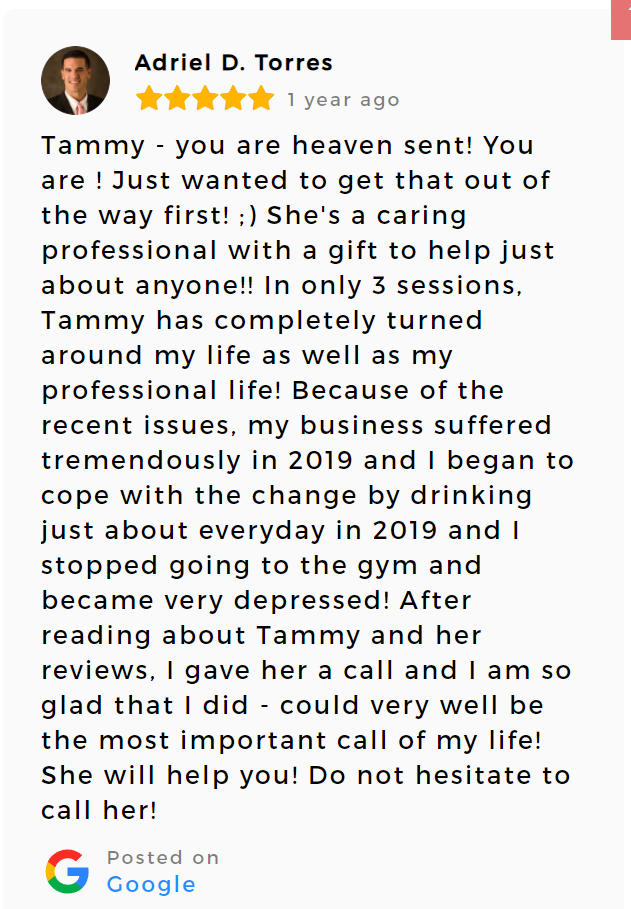Click the second gold rating star
The height and width of the screenshot is (909, 631).
177,99
